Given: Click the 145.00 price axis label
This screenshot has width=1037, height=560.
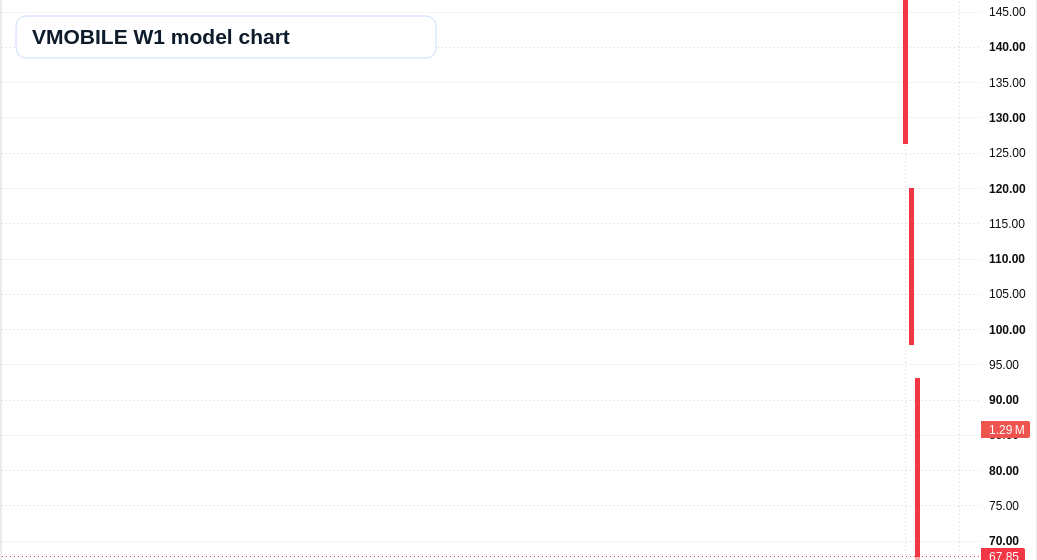Looking at the screenshot, I should click(x=1007, y=12).
